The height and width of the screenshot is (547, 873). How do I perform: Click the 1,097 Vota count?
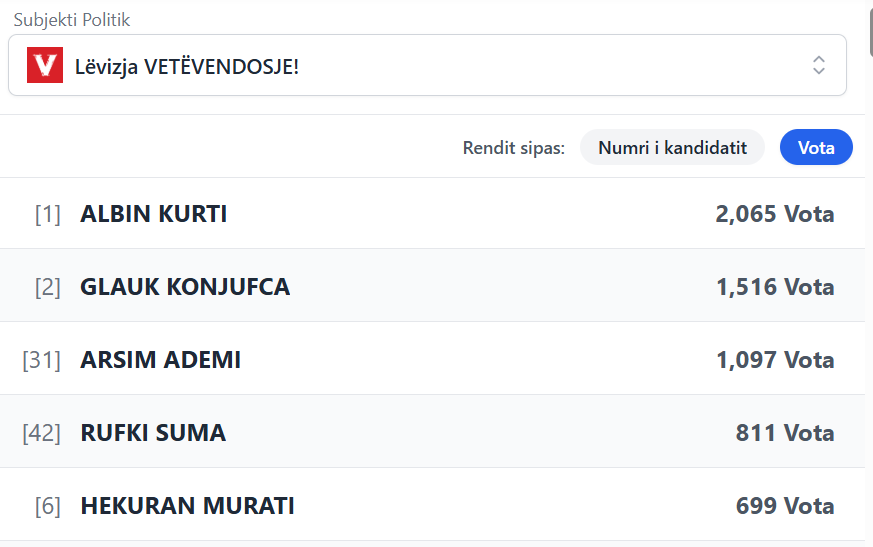775,360
